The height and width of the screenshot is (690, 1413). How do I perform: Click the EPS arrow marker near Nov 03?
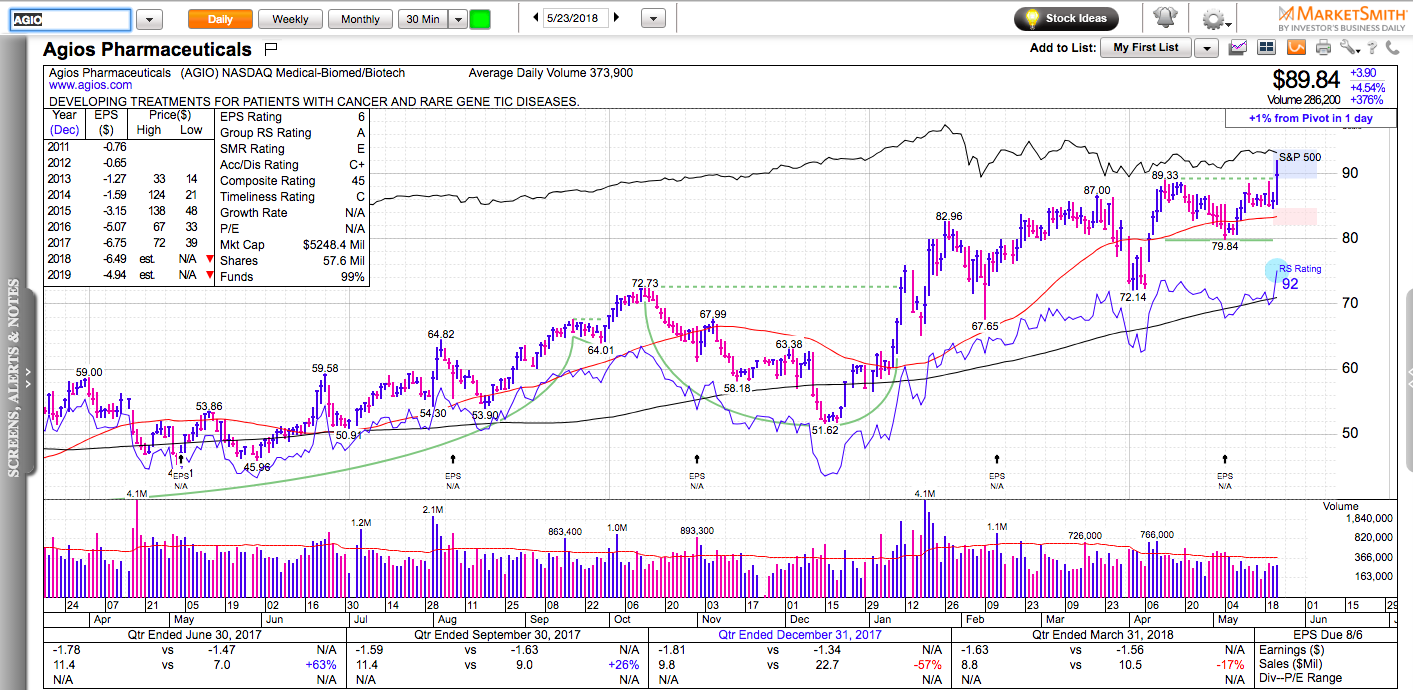(697, 458)
